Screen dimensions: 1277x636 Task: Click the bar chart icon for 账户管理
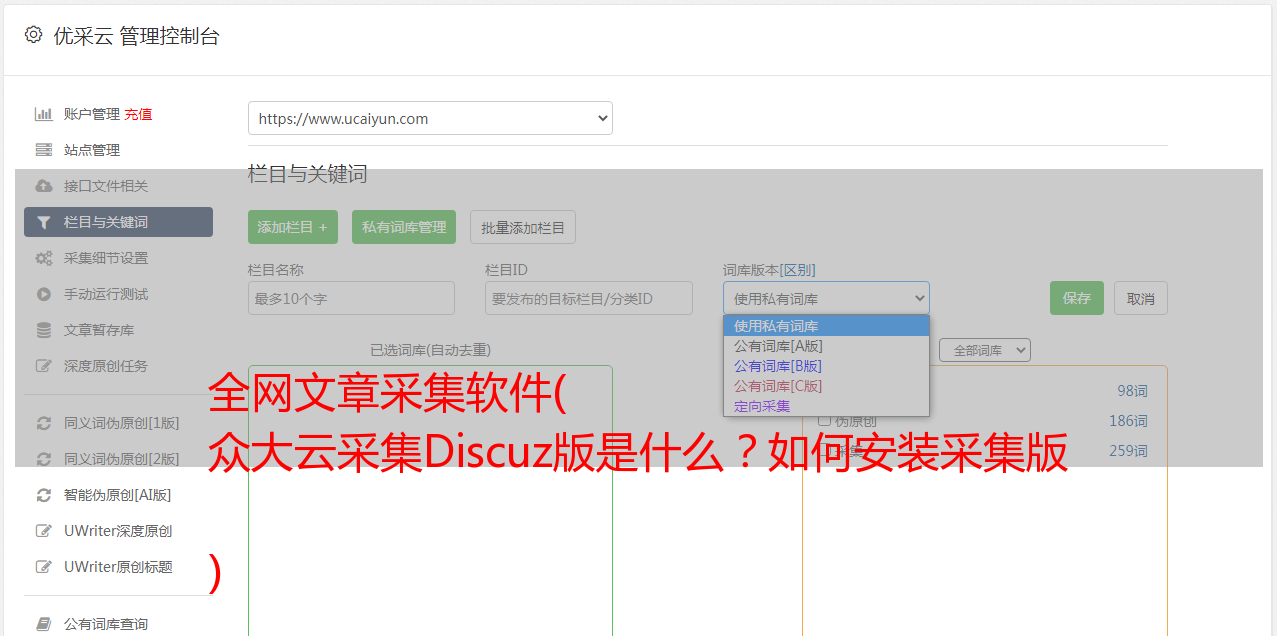click(44, 114)
